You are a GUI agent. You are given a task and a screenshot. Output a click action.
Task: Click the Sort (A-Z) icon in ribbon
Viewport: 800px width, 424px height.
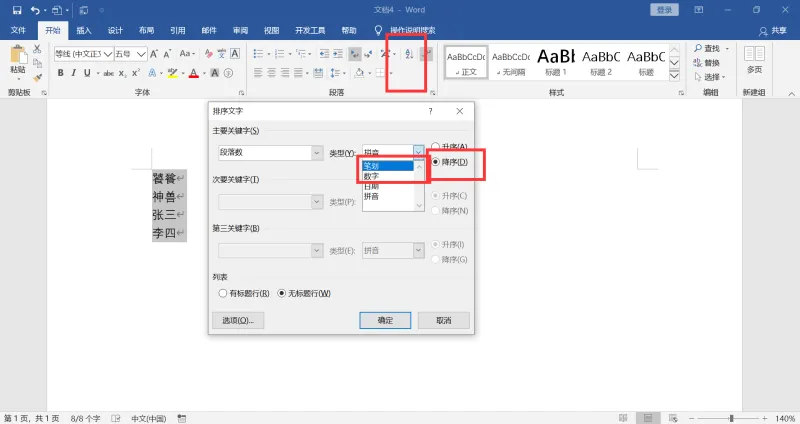point(409,54)
